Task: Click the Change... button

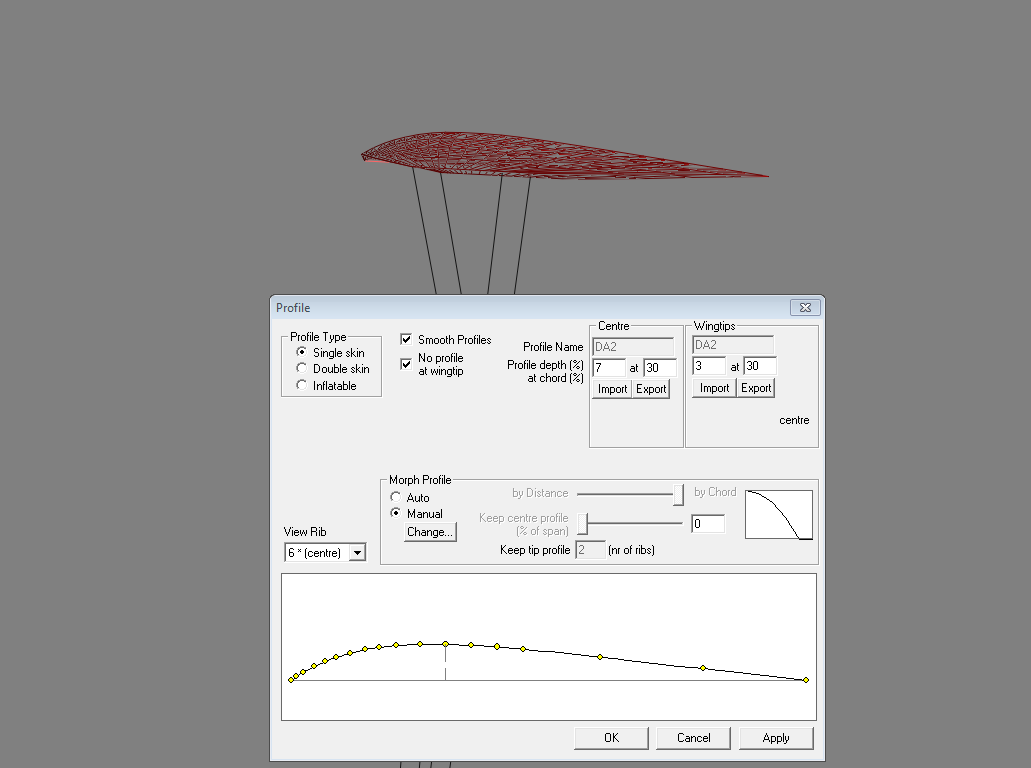Action: pos(430,532)
